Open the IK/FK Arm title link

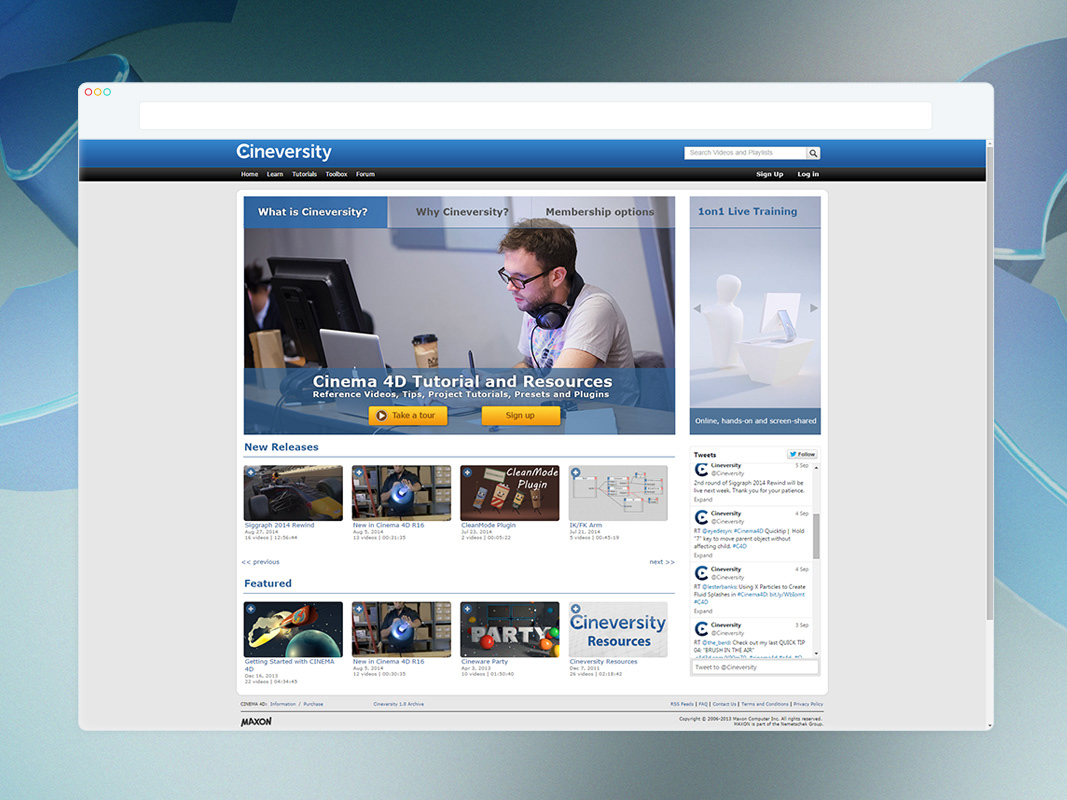(x=585, y=525)
